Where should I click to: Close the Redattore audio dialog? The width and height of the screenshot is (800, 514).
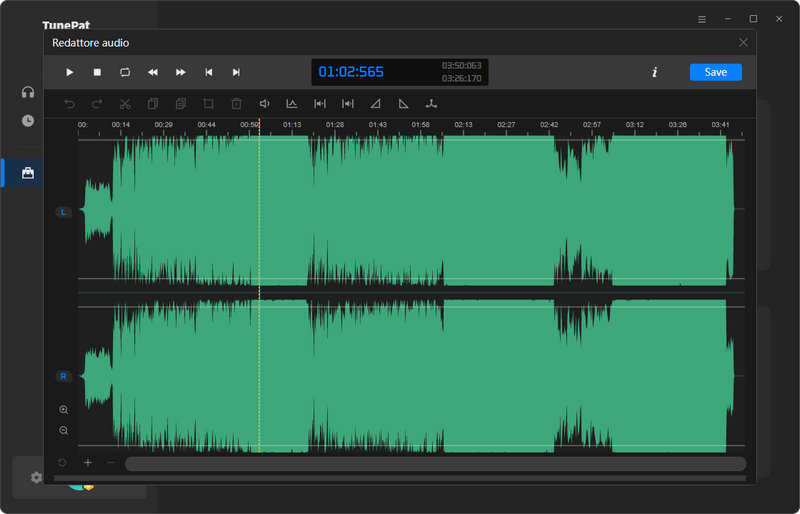(743, 43)
